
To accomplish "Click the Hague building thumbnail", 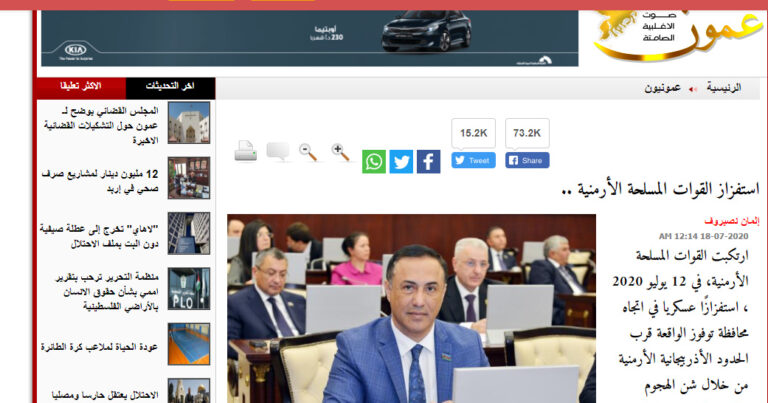I will (189, 233).
